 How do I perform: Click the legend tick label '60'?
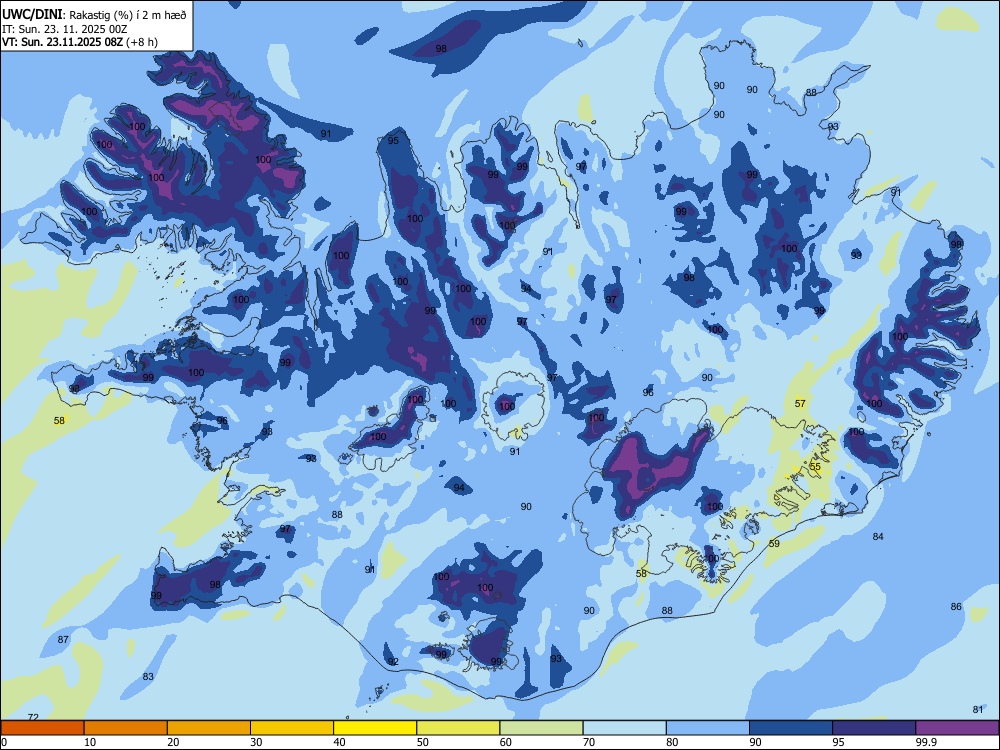tap(506, 742)
